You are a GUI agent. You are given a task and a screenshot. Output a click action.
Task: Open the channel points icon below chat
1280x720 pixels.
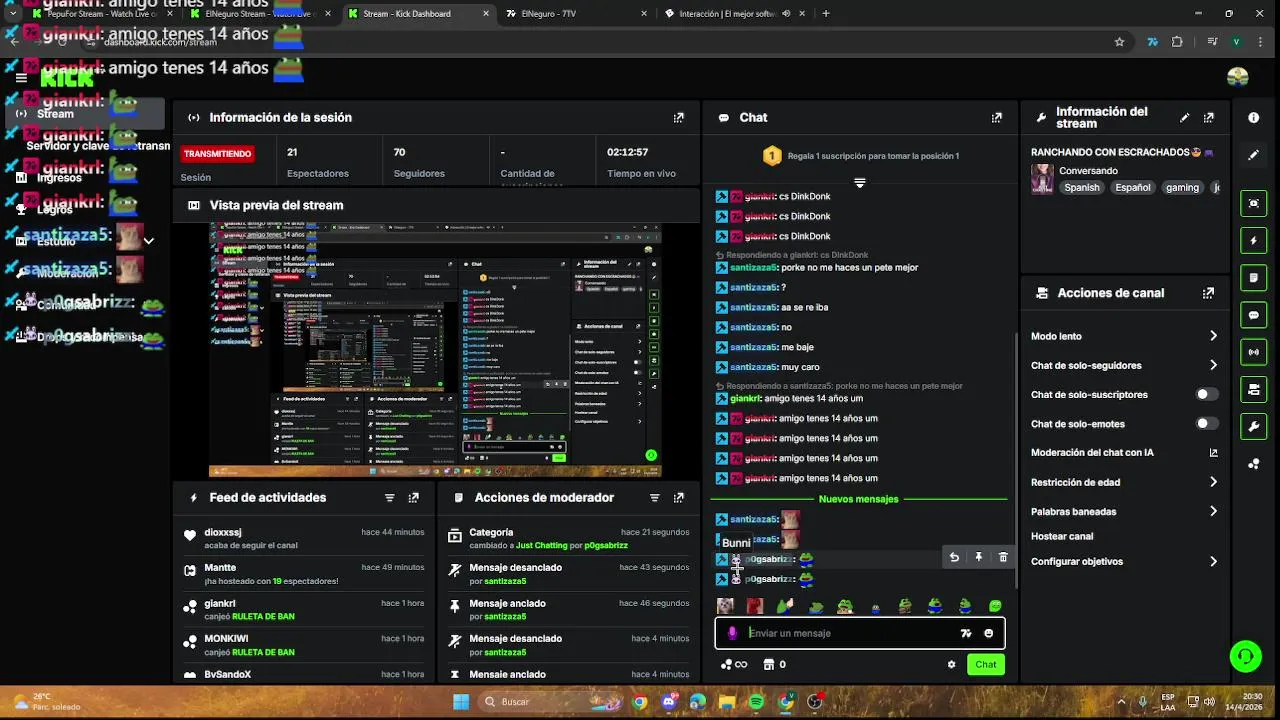734,664
